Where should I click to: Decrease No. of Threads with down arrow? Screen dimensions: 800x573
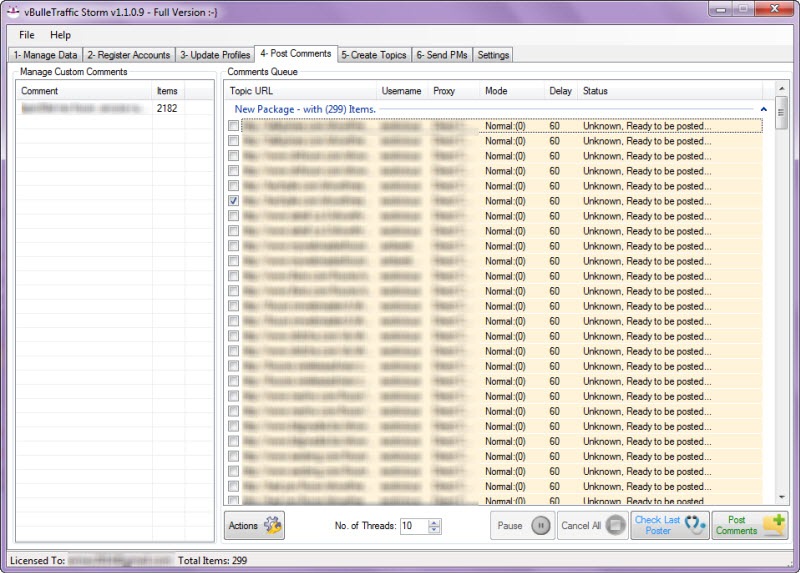tap(435, 530)
